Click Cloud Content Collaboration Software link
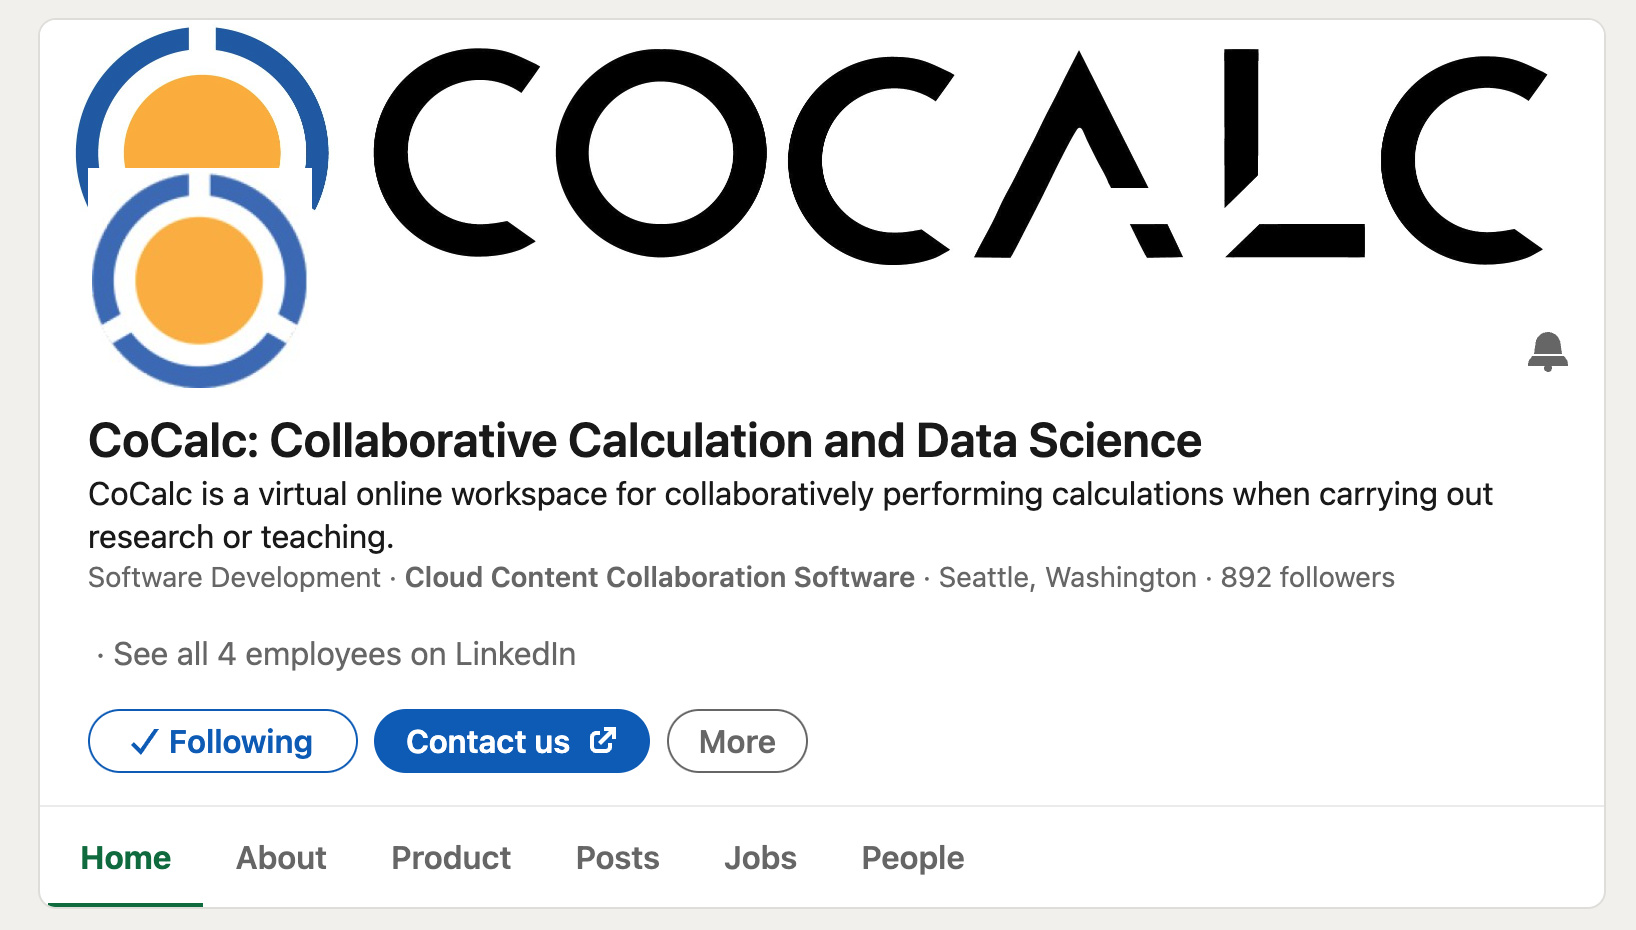The image size is (1636, 930). (x=659, y=578)
